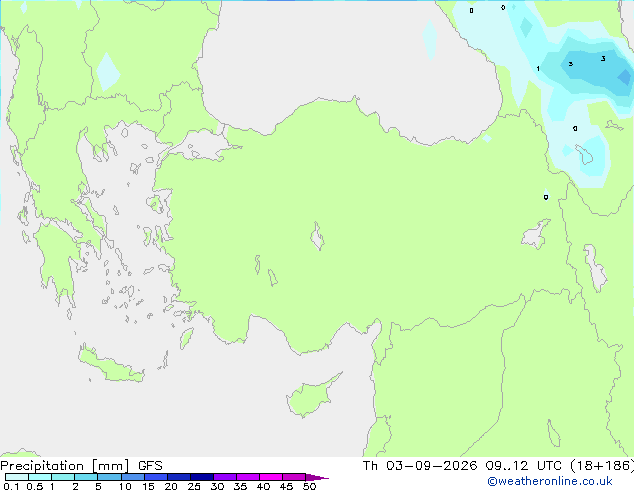The image size is (634, 490).
Task: Pick the 5–10 mm legend swatch
Action: [109, 477]
